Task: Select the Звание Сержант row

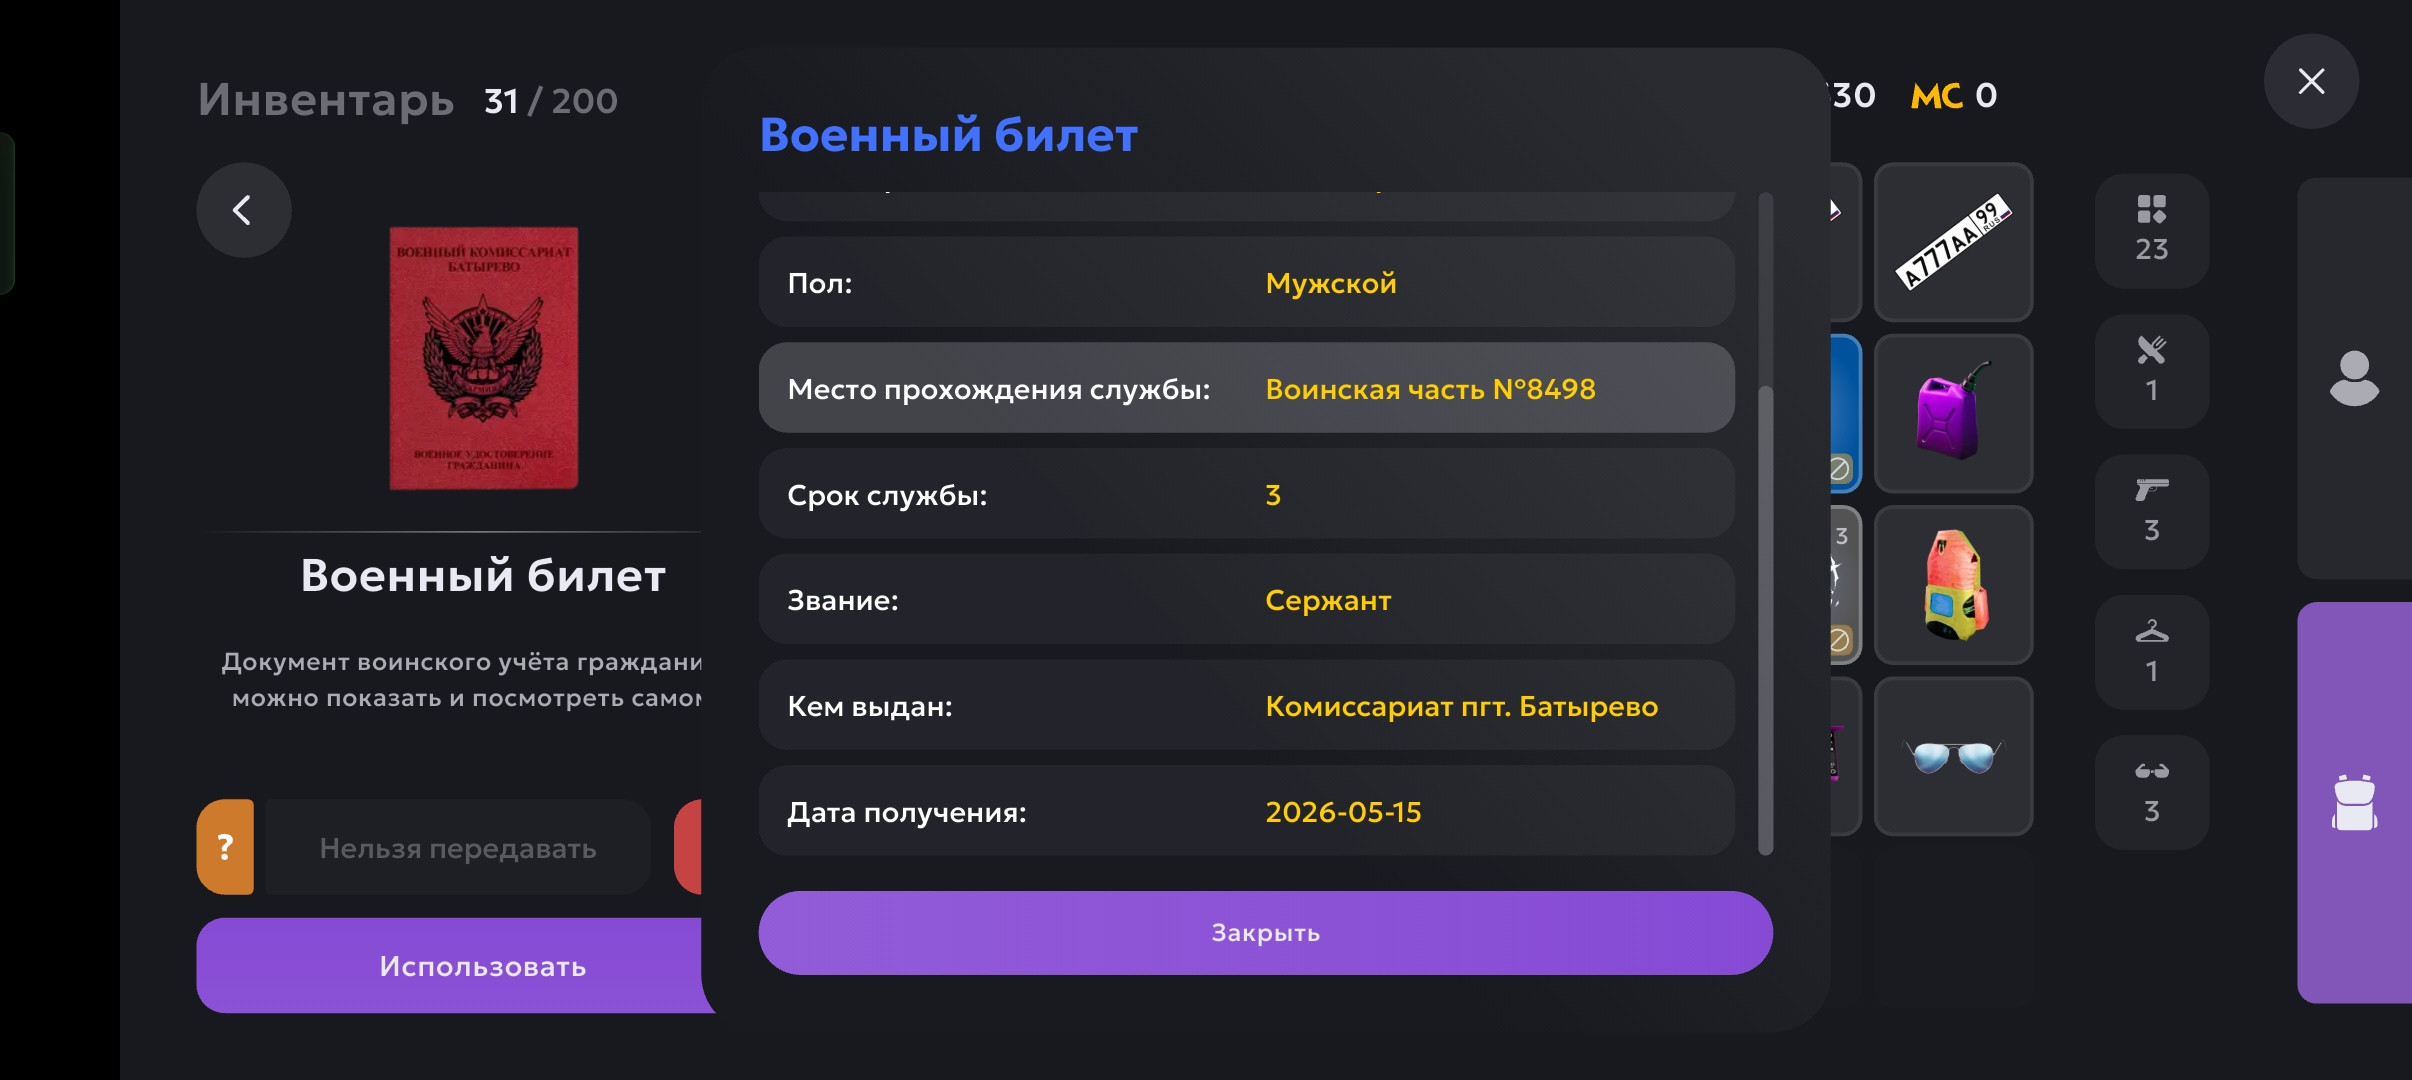Action: tap(1246, 600)
